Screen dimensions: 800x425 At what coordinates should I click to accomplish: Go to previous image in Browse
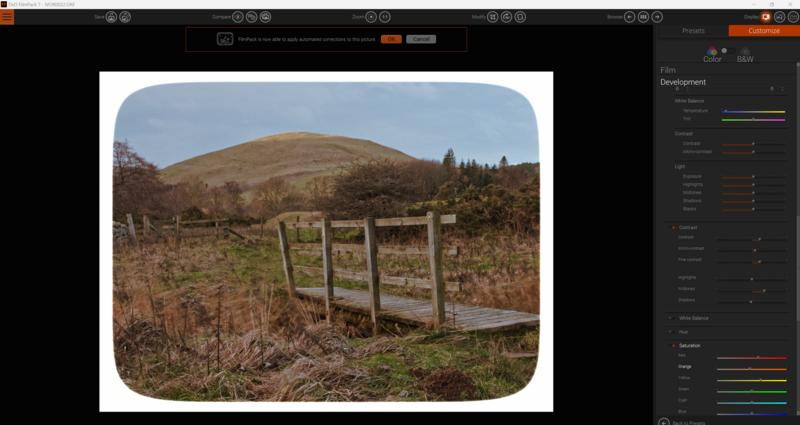click(630, 17)
